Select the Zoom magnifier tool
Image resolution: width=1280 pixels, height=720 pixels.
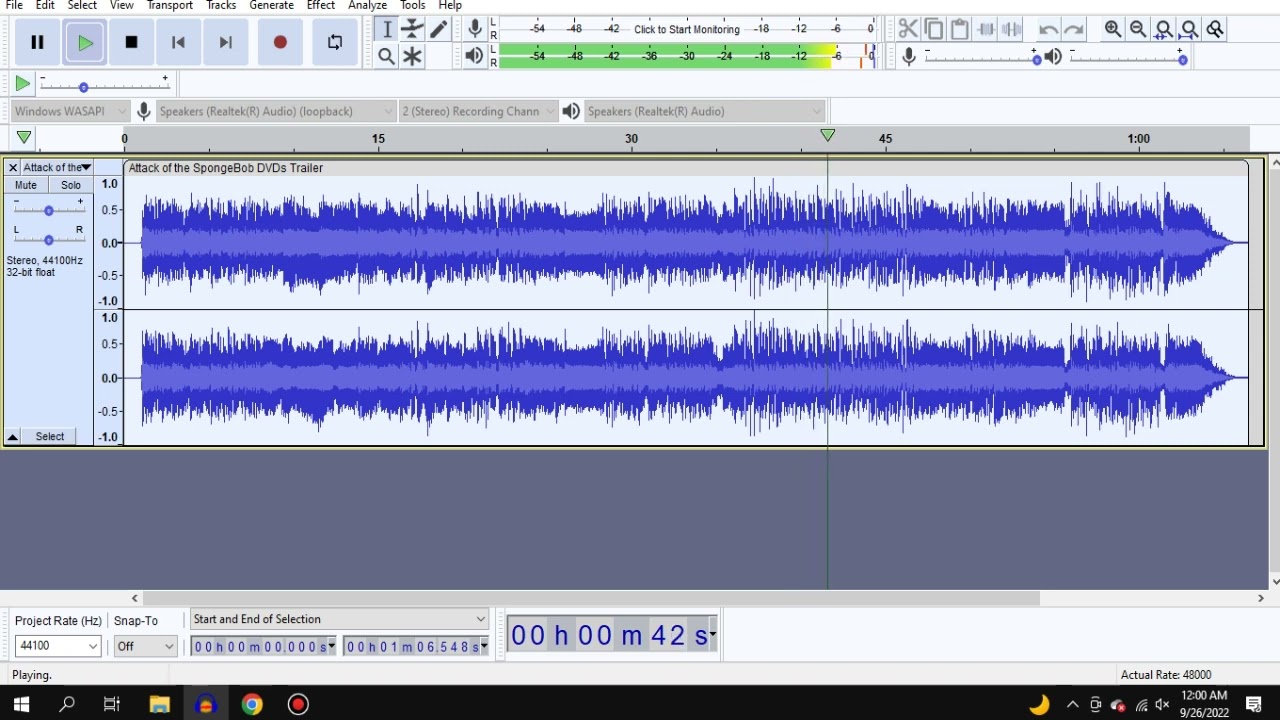(386, 56)
